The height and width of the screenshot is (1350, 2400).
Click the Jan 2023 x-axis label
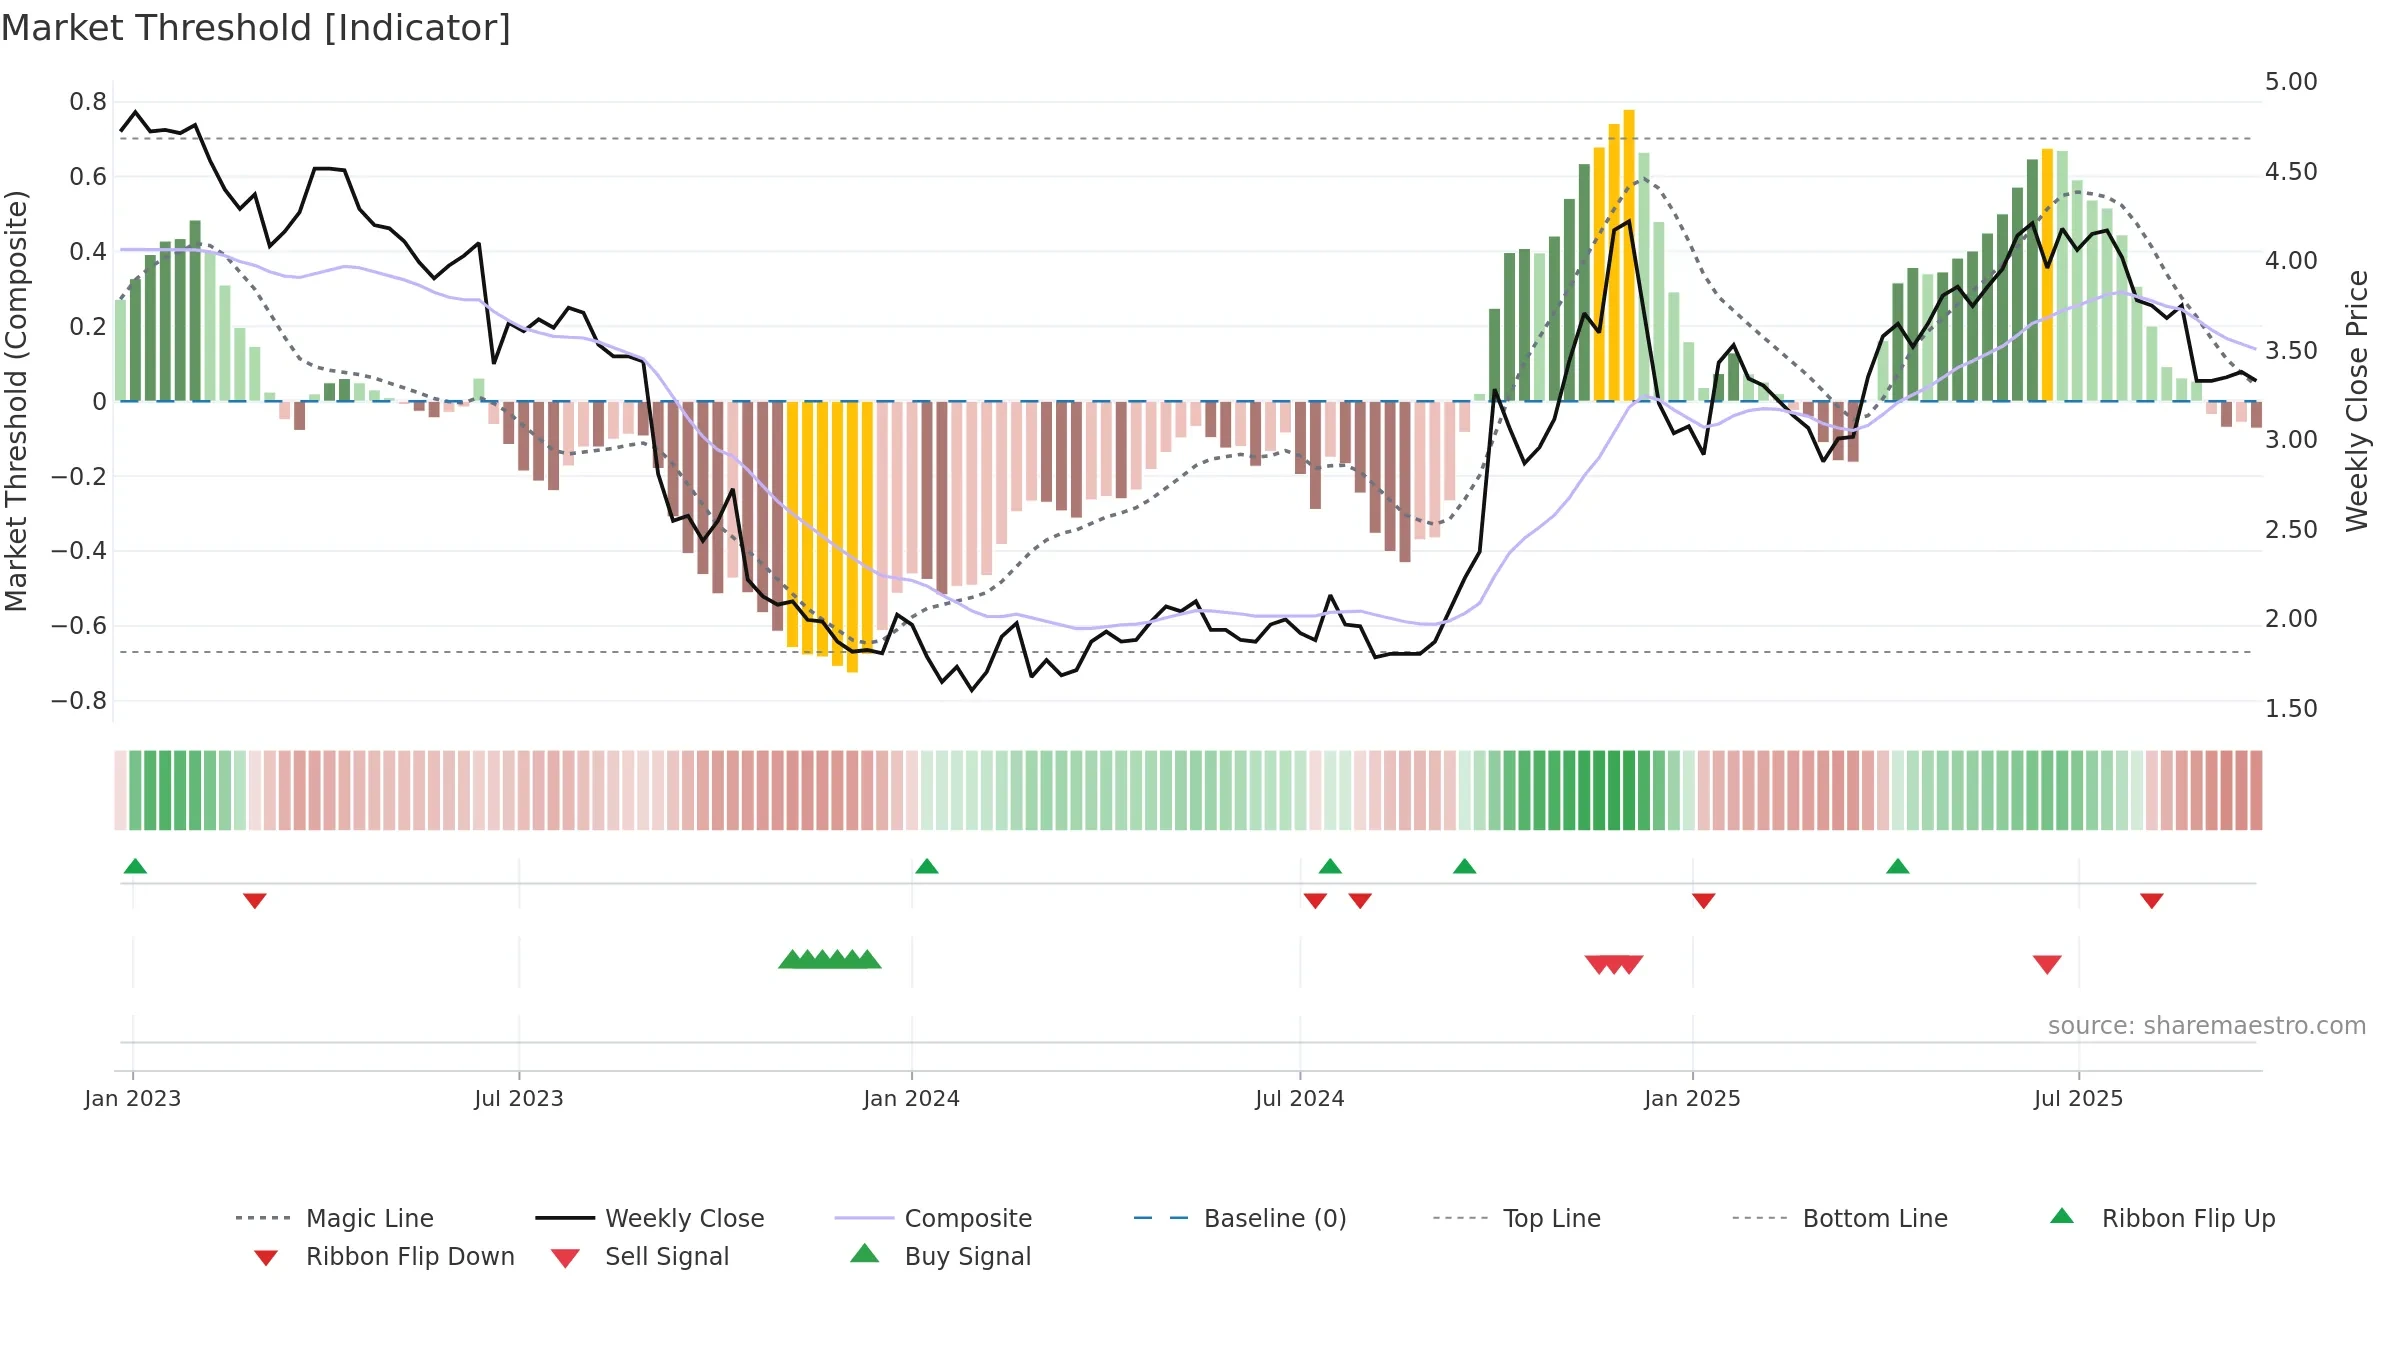click(x=133, y=1098)
